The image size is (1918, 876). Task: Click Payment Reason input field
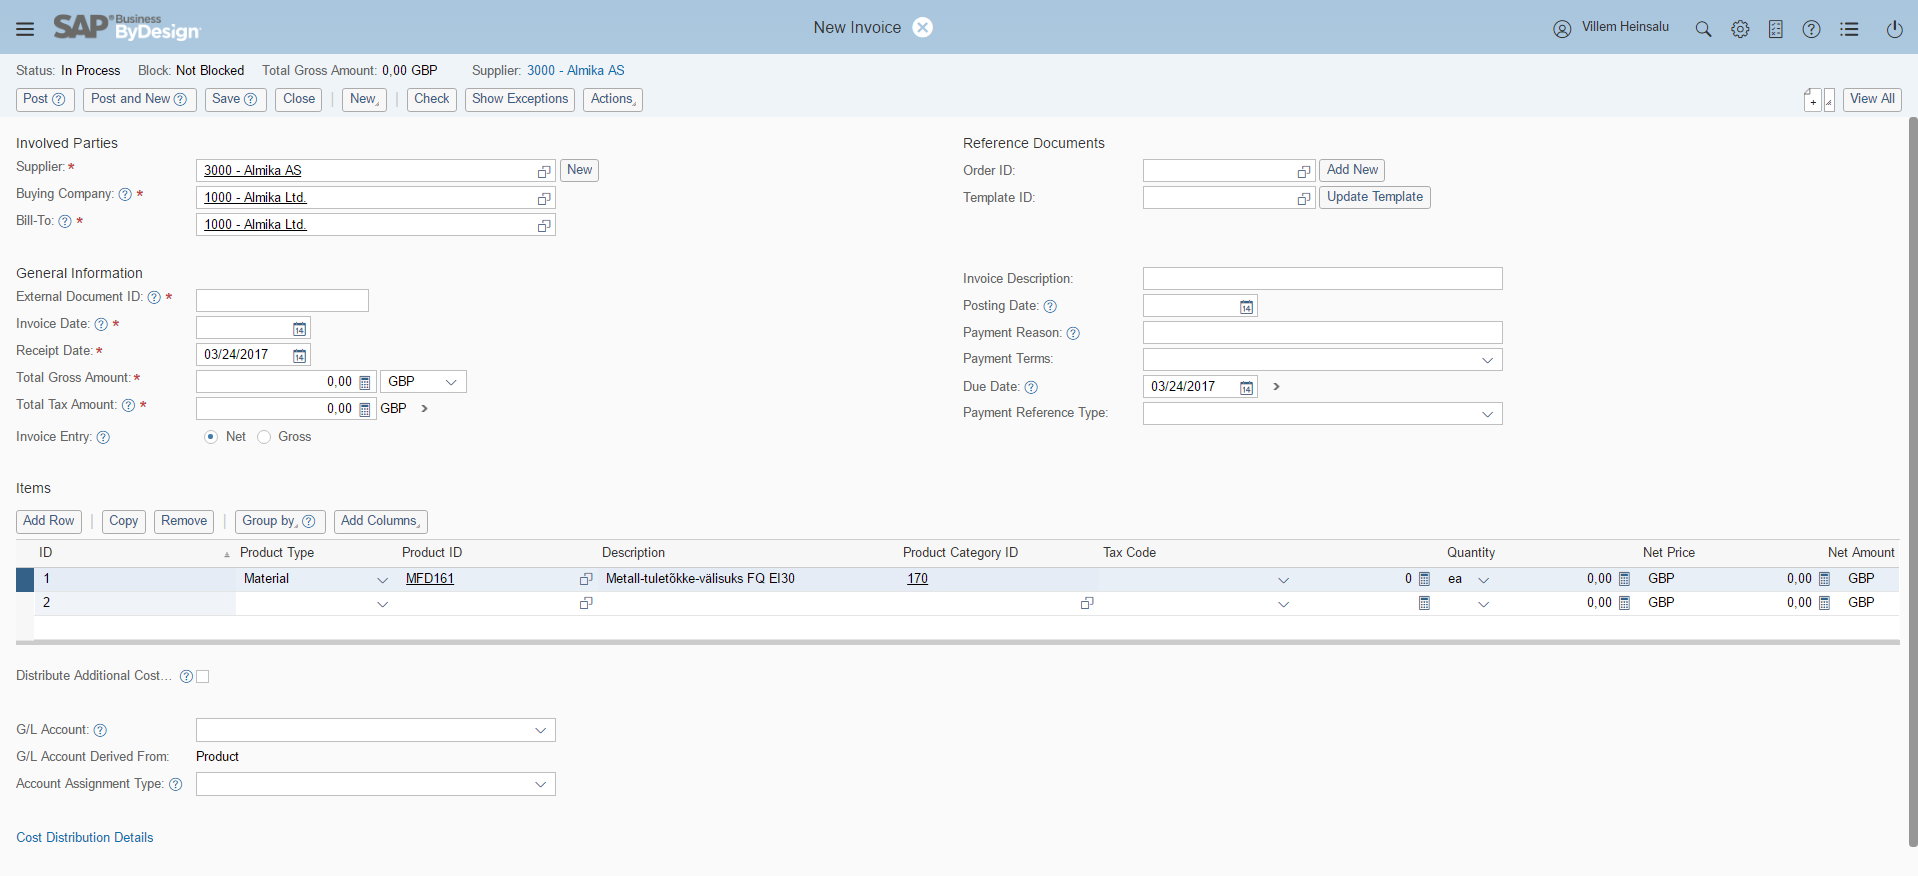click(1322, 333)
